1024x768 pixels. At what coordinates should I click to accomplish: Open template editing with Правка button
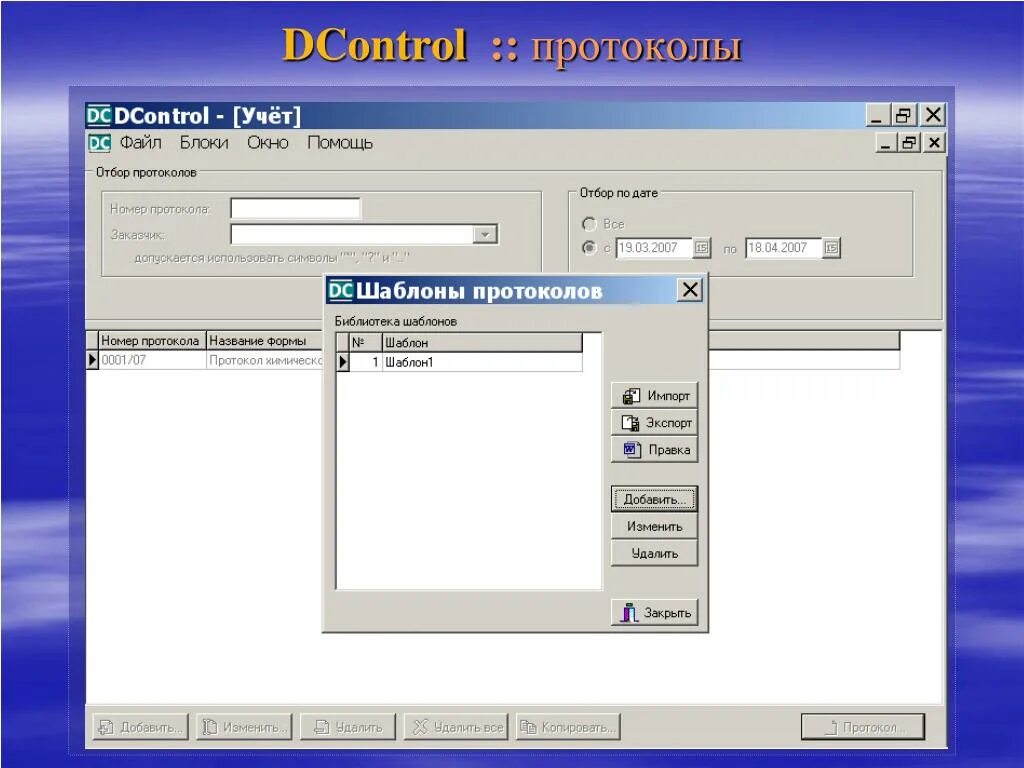point(654,449)
